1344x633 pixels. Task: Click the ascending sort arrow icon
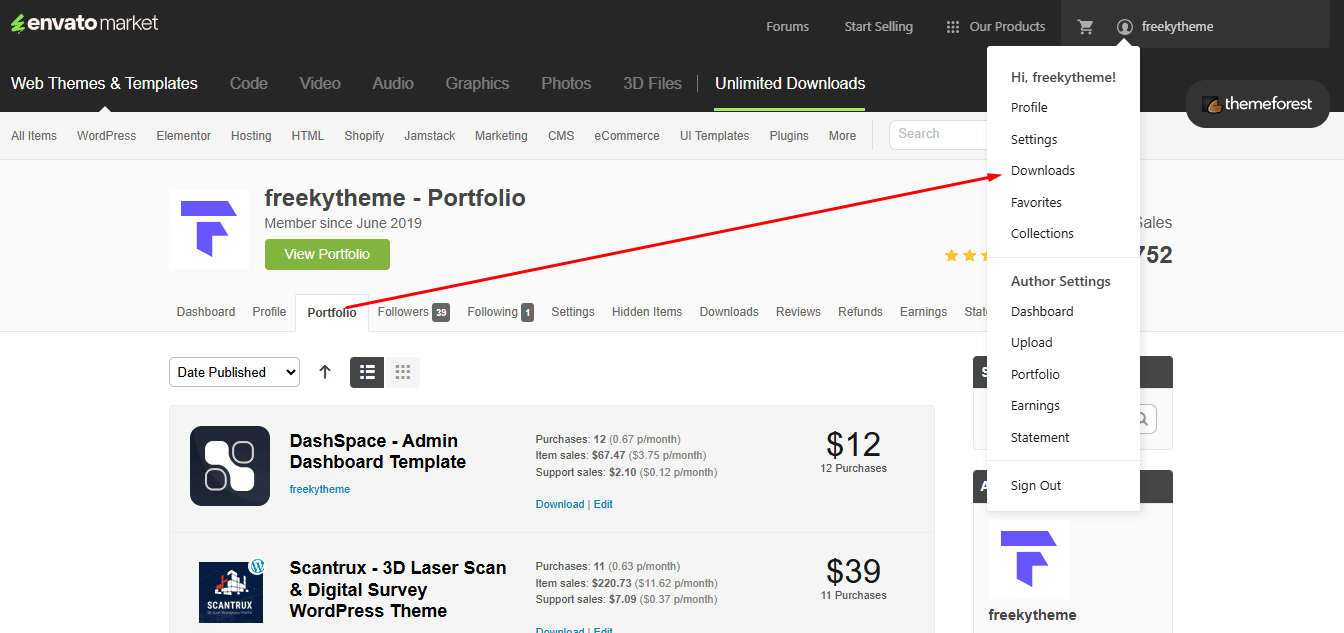pyautogui.click(x=325, y=372)
